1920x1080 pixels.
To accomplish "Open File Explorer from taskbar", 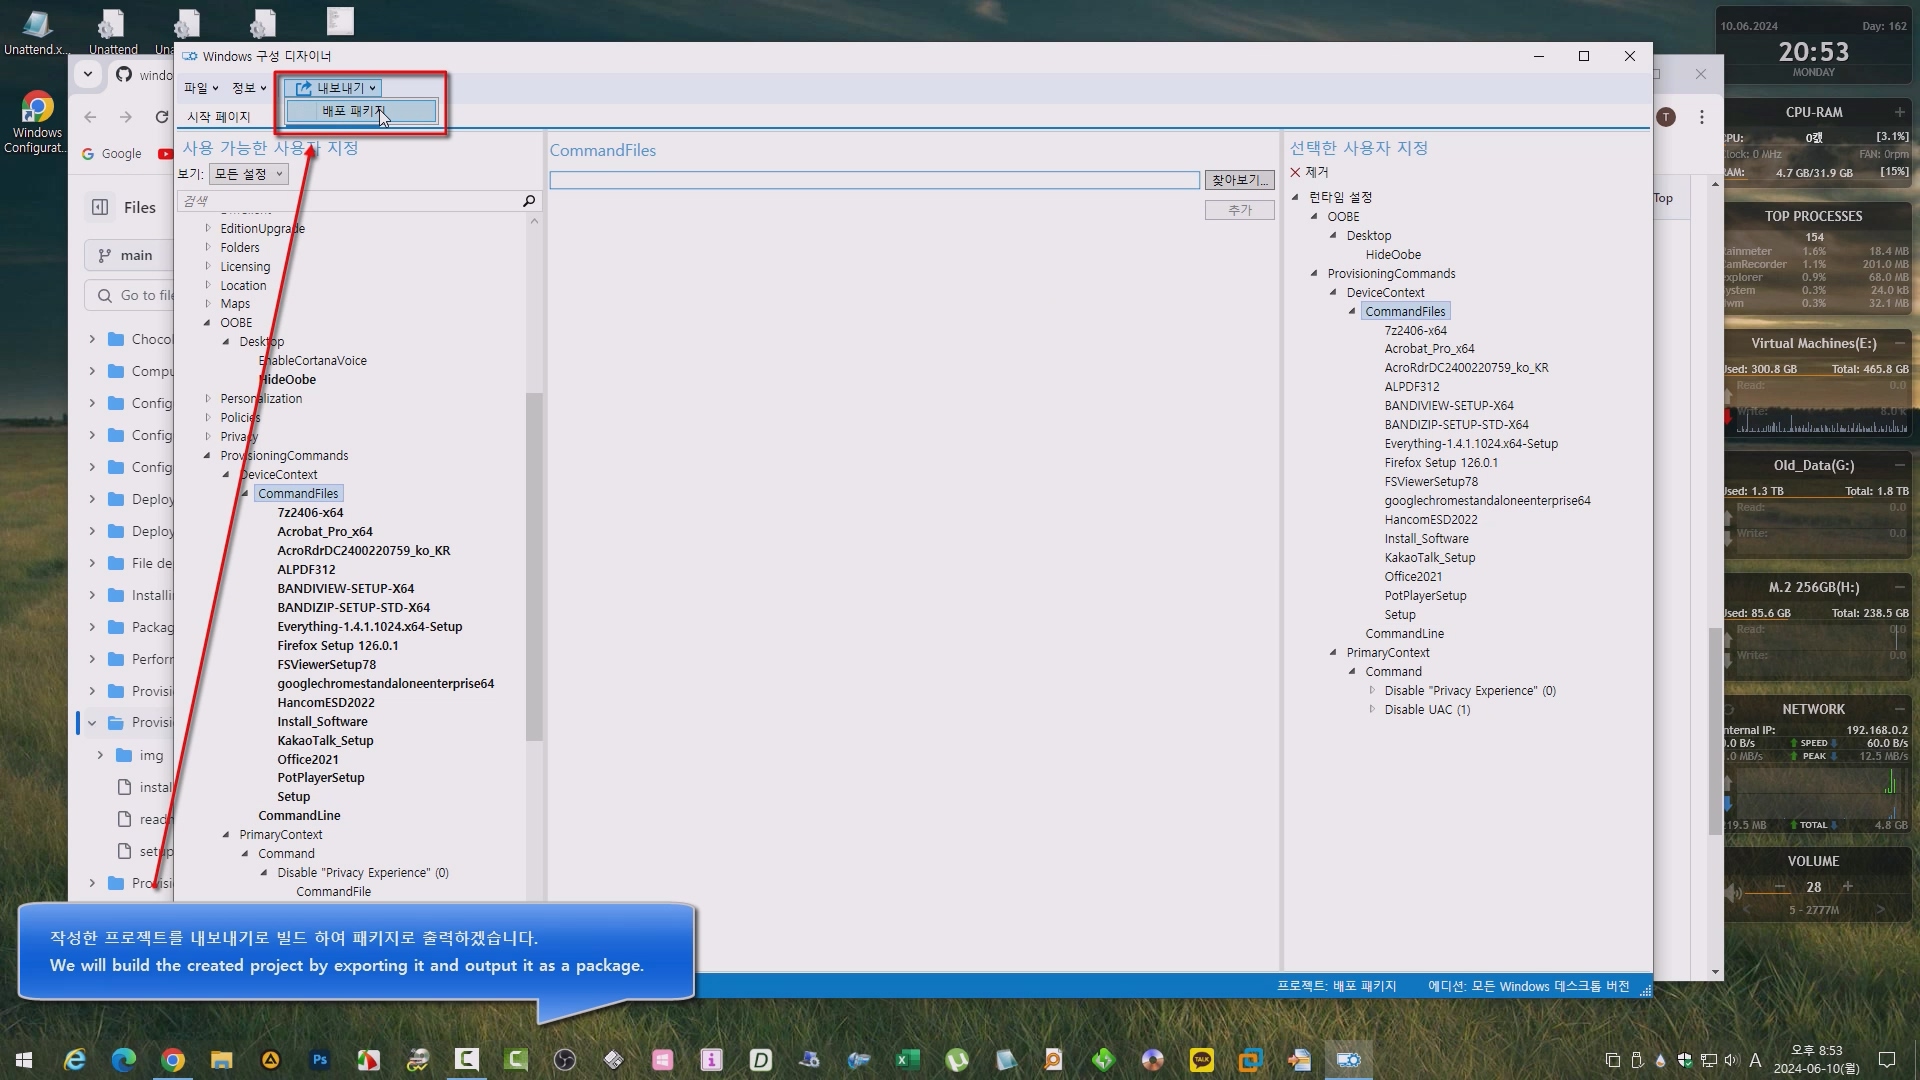I will click(x=221, y=1060).
